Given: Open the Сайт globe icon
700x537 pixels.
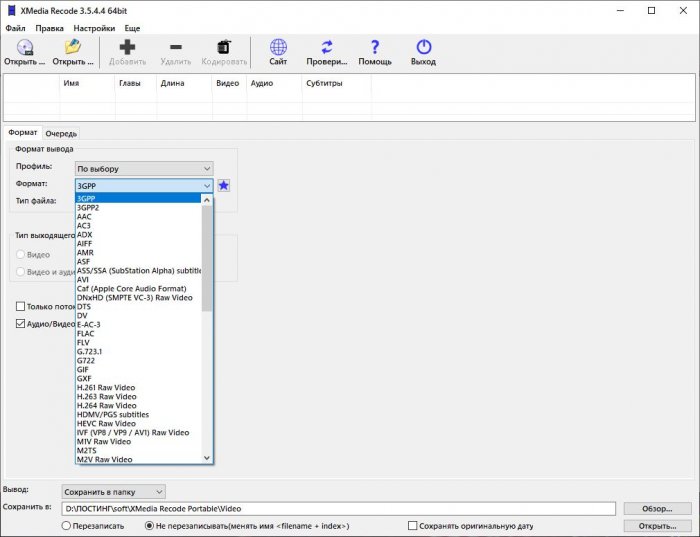Looking at the screenshot, I should click(278, 47).
